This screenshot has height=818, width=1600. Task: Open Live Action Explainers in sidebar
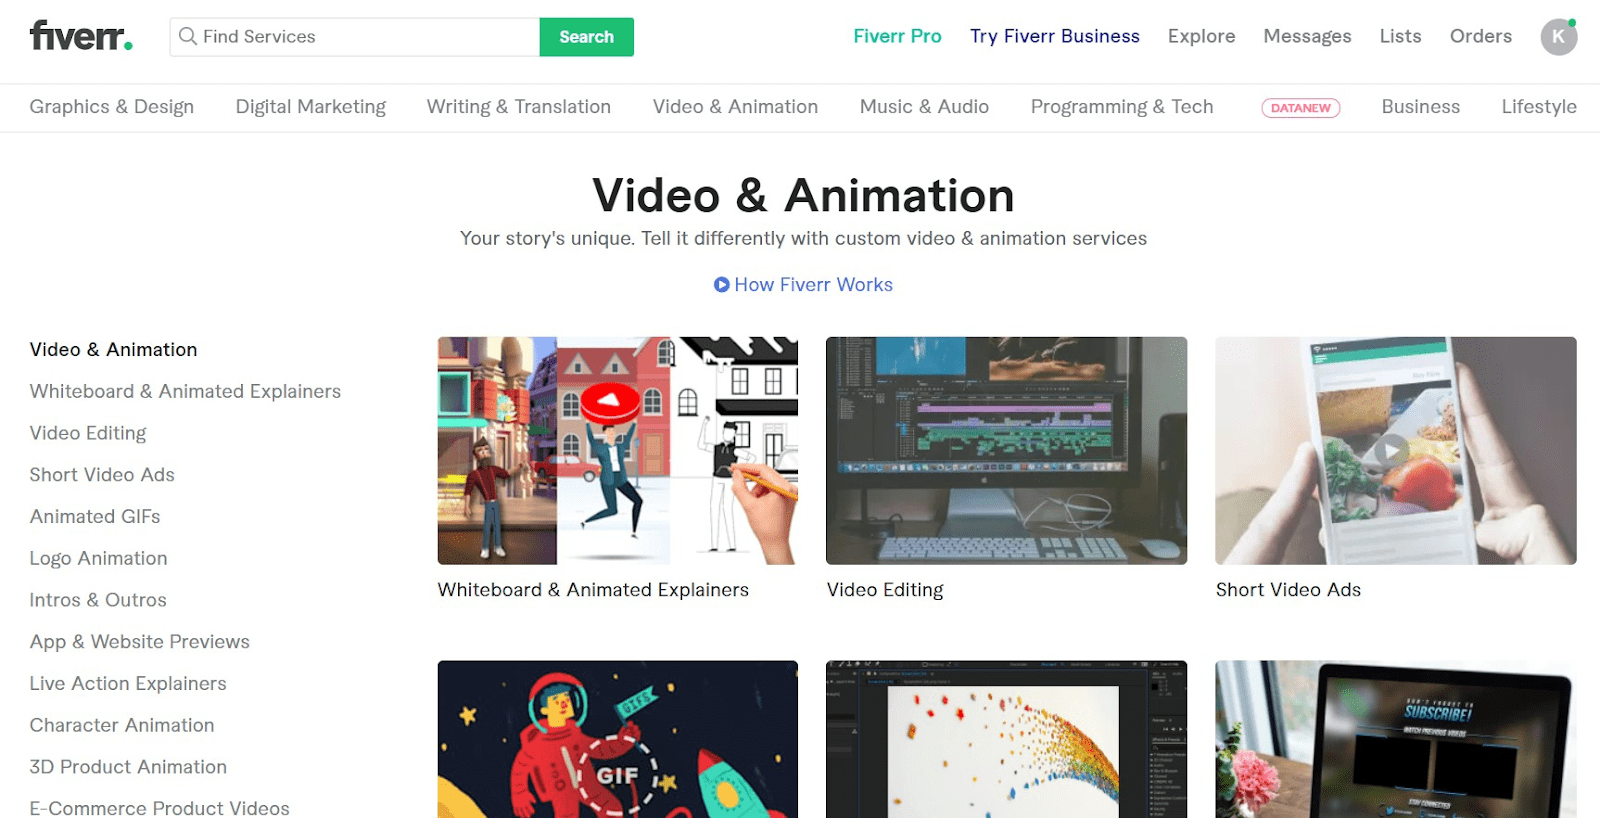tap(128, 684)
